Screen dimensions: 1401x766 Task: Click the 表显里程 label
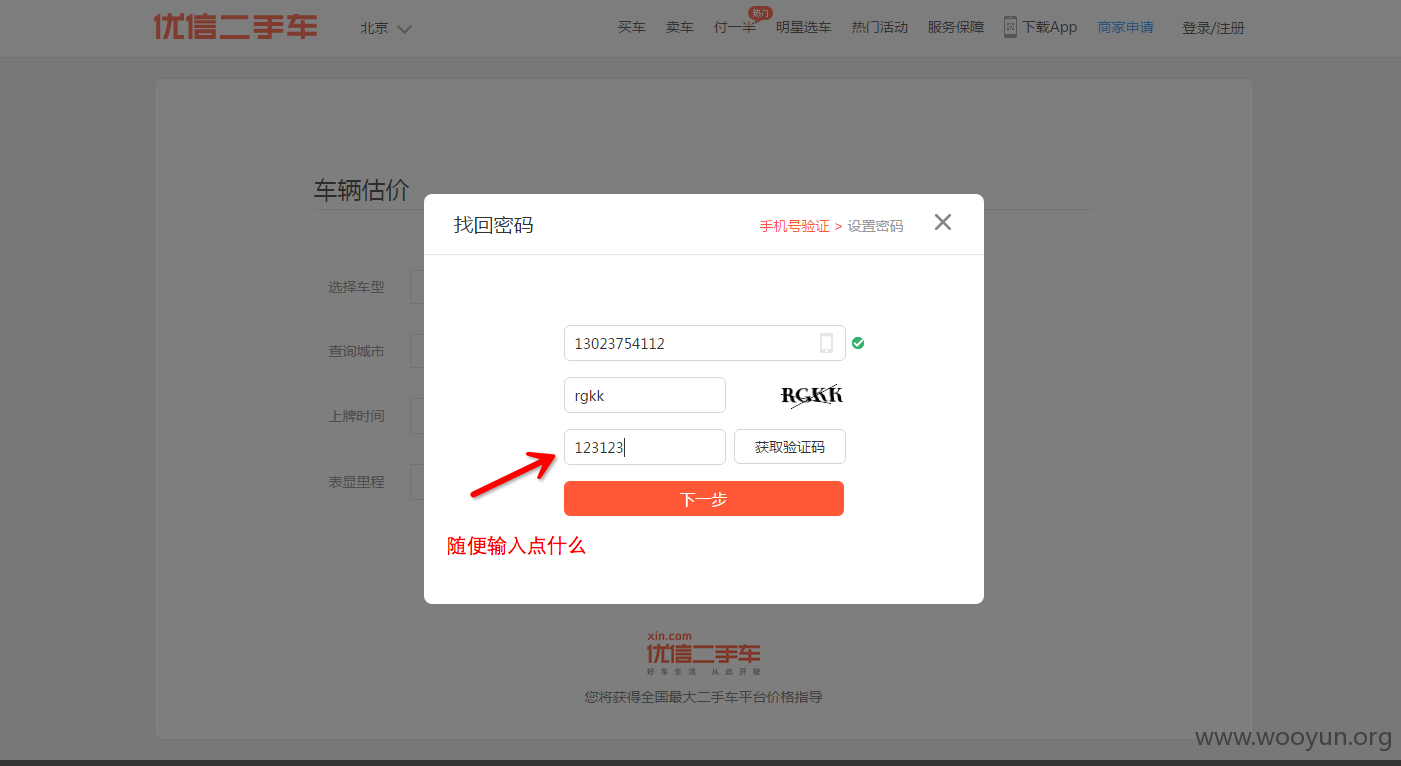[356, 482]
